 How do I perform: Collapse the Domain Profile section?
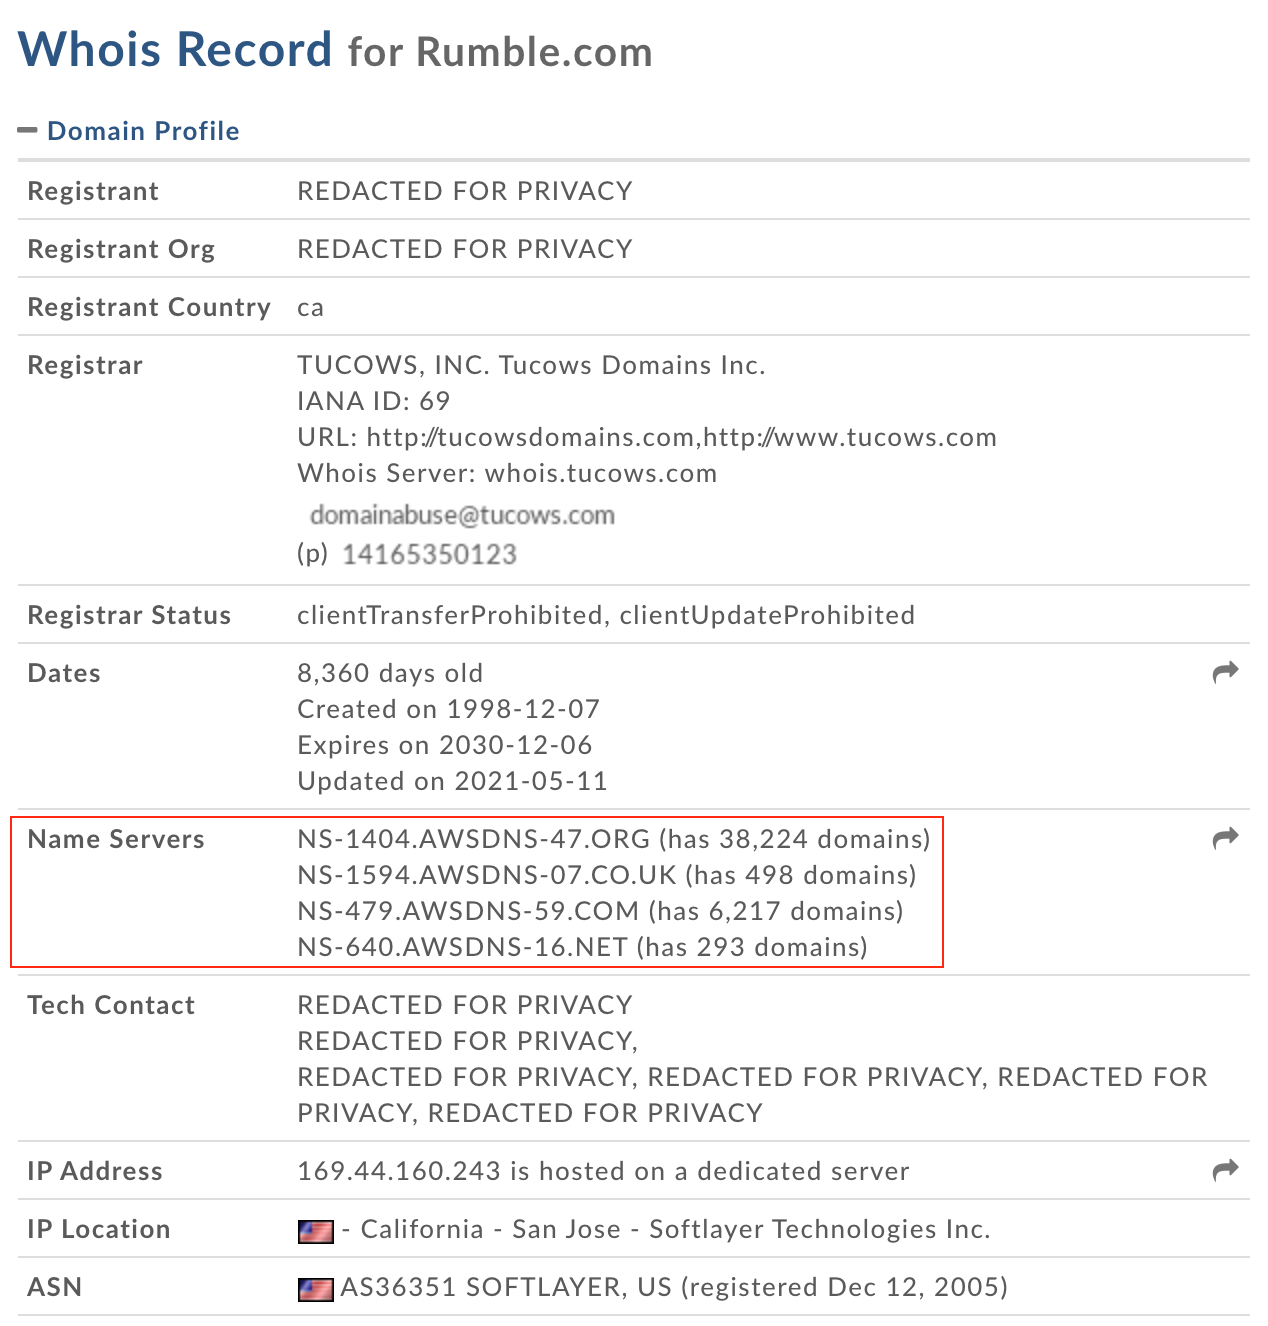click(143, 131)
